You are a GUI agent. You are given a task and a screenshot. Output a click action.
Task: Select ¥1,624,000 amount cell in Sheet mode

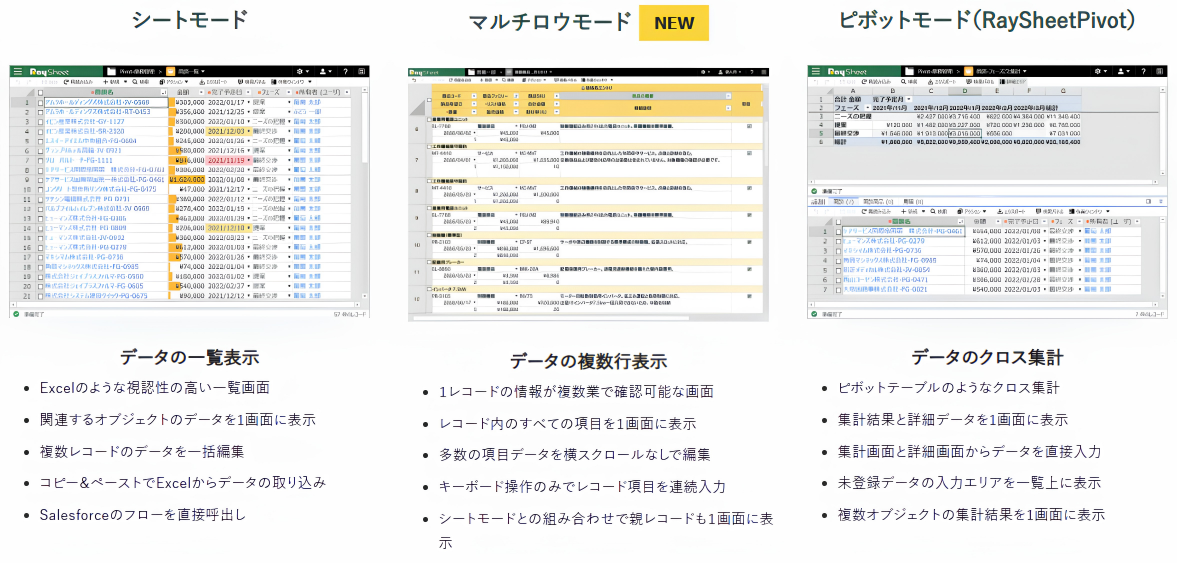[187, 179]
